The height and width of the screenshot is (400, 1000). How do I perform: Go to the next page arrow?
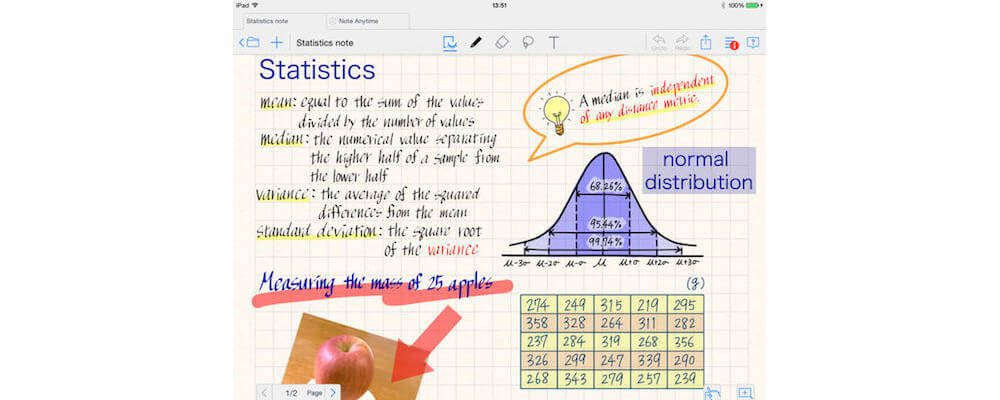(333, 392)
